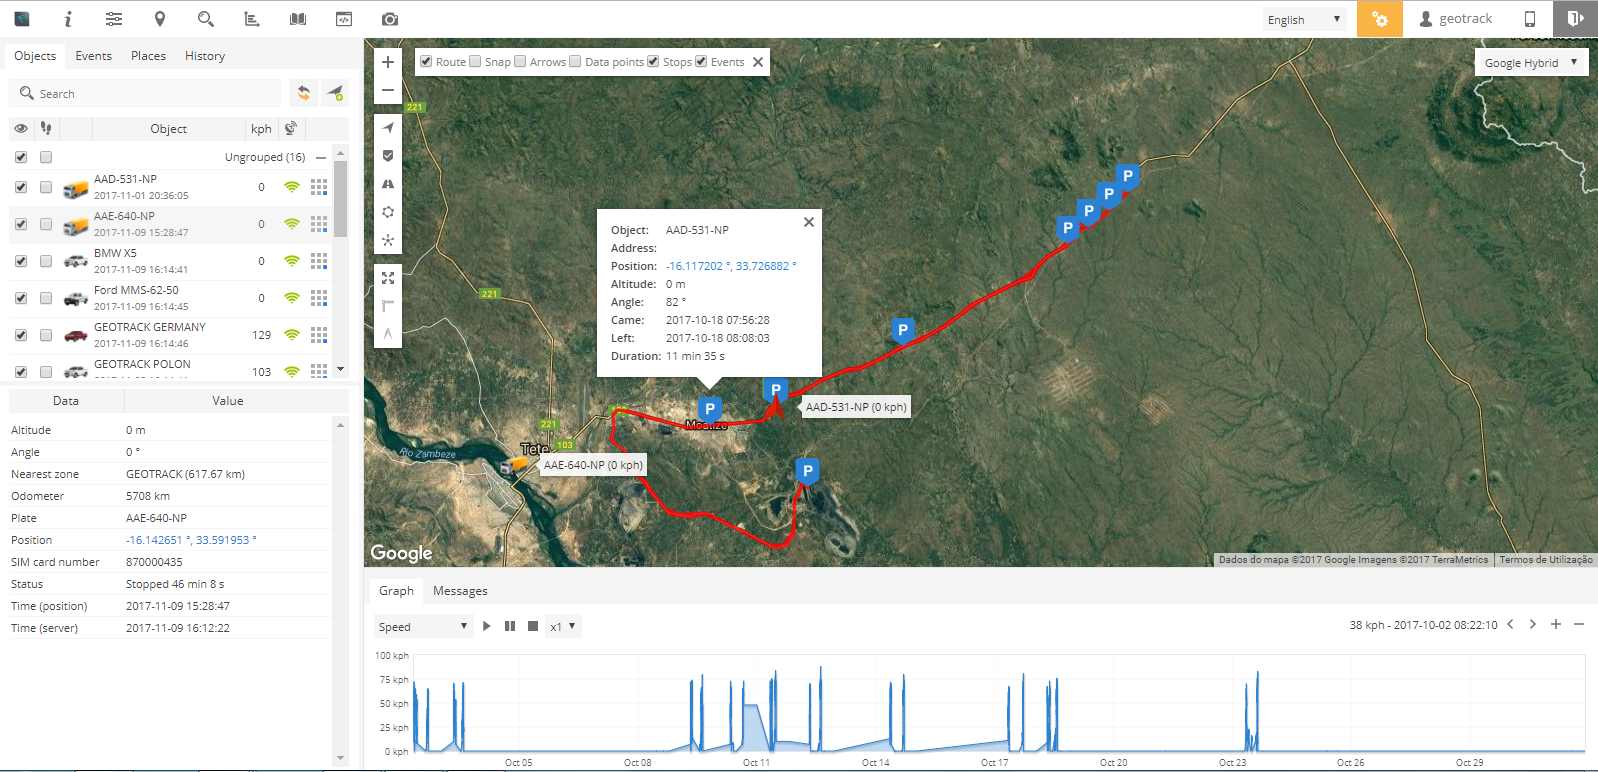Open the English language dropdown

click(x=1303, y=19)
